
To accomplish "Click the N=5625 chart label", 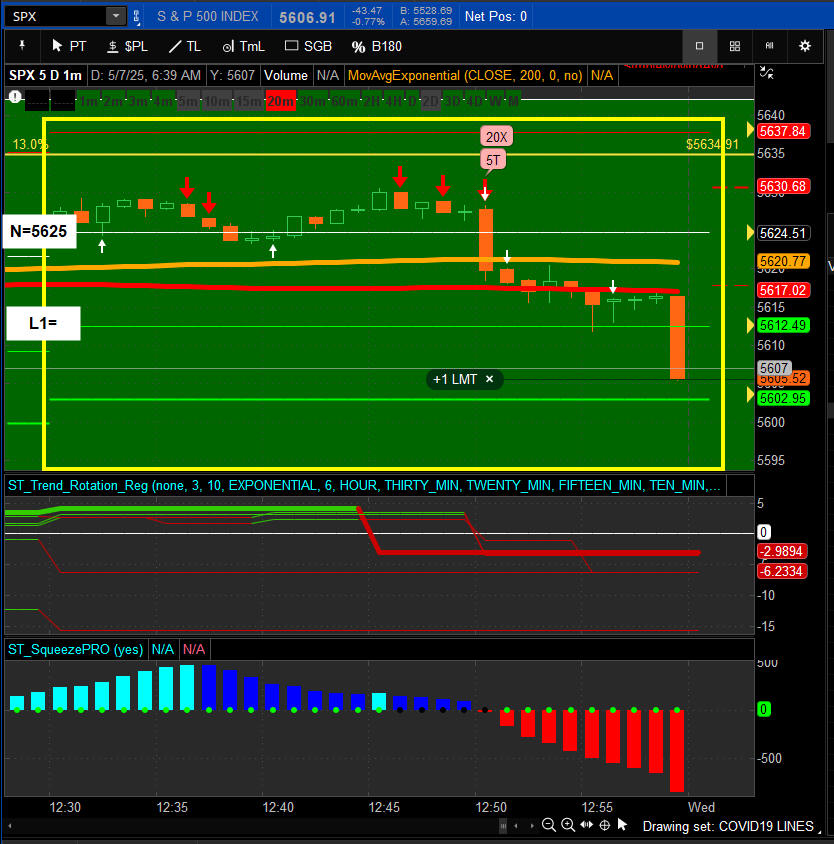I will 39,231.
